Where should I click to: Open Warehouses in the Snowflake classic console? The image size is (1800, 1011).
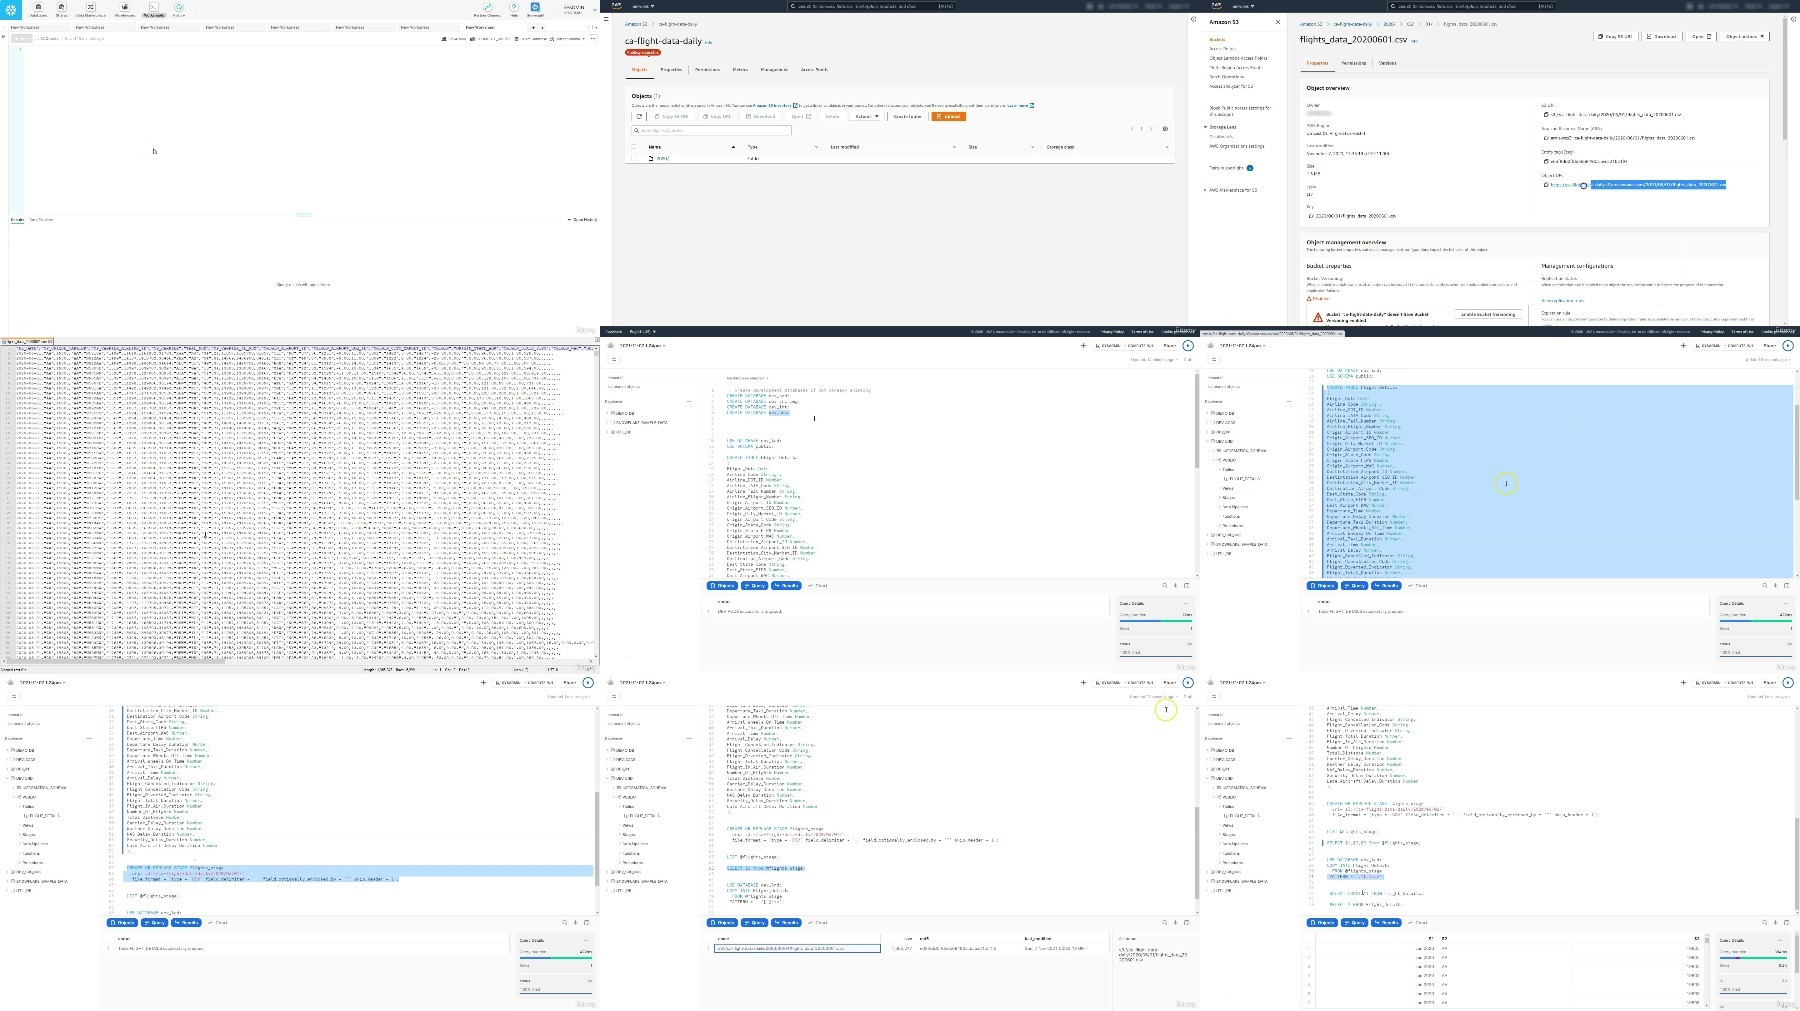124,10
